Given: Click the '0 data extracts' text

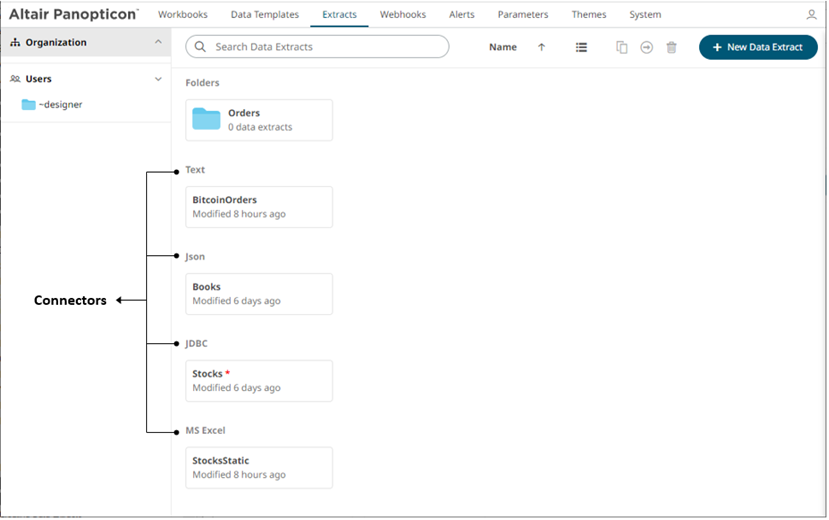Looking at the screenshot, I should point(260,127).
